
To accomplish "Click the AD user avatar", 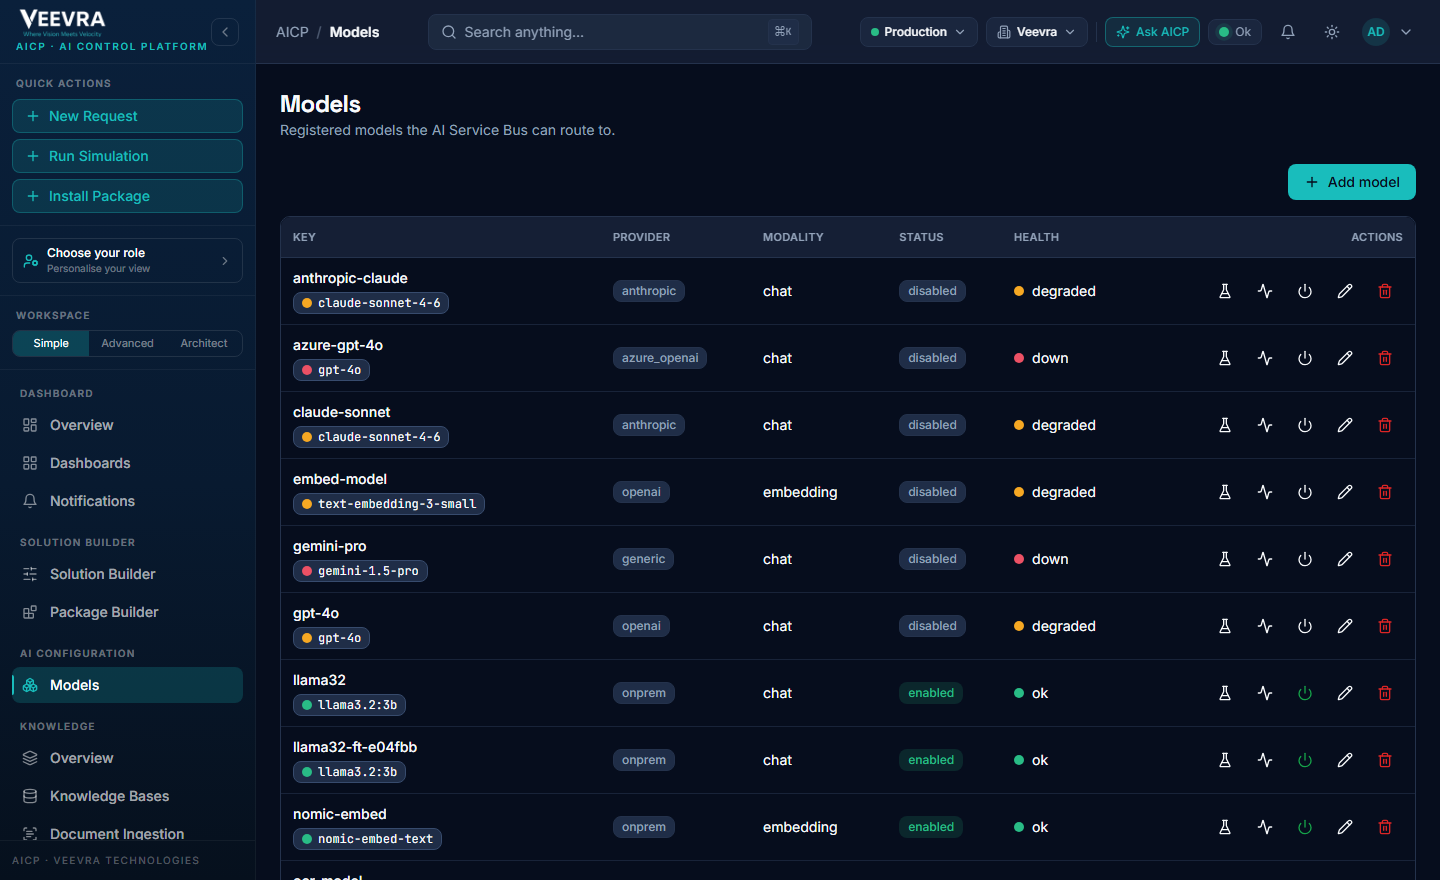I will (x=1376, y=32).
